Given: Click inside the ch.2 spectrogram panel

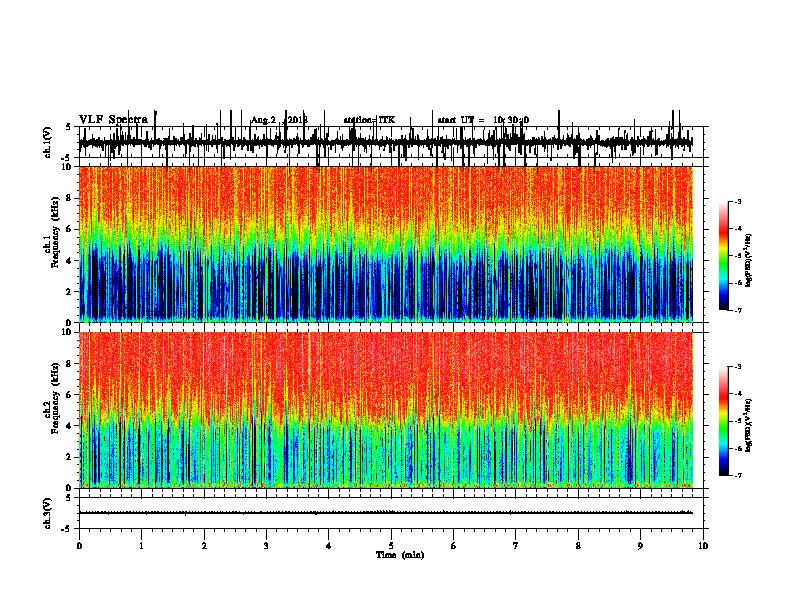Looking at the screenshot, I should 386,410.
